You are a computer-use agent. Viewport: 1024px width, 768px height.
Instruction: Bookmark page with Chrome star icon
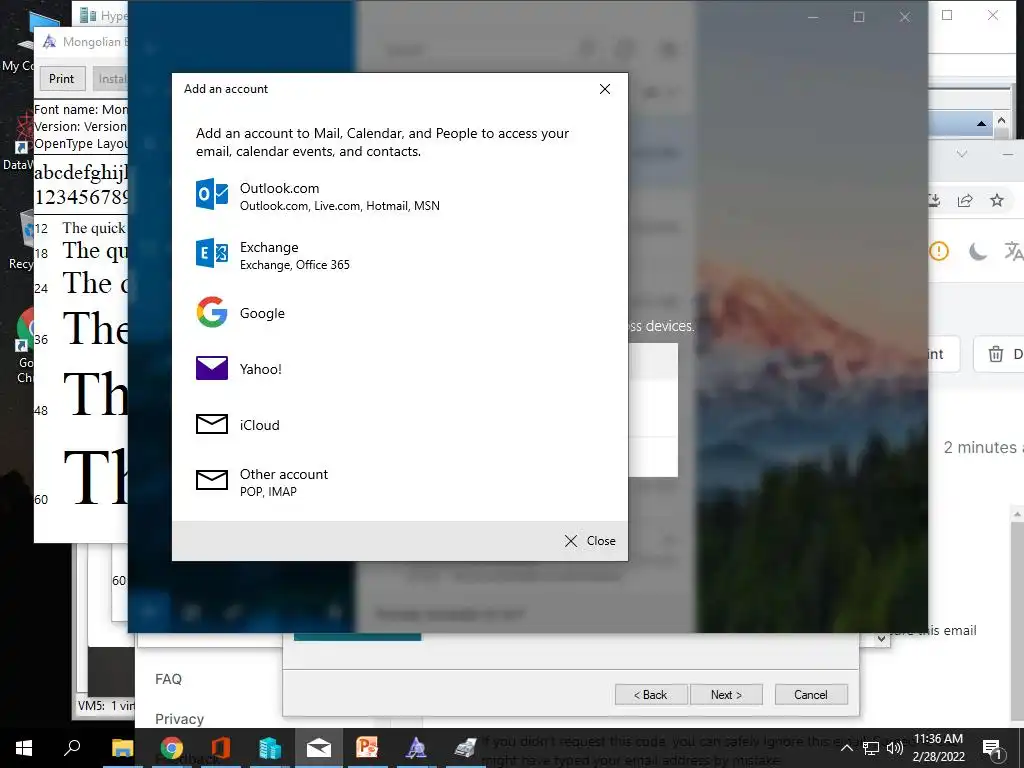click(x=997, y=200)
